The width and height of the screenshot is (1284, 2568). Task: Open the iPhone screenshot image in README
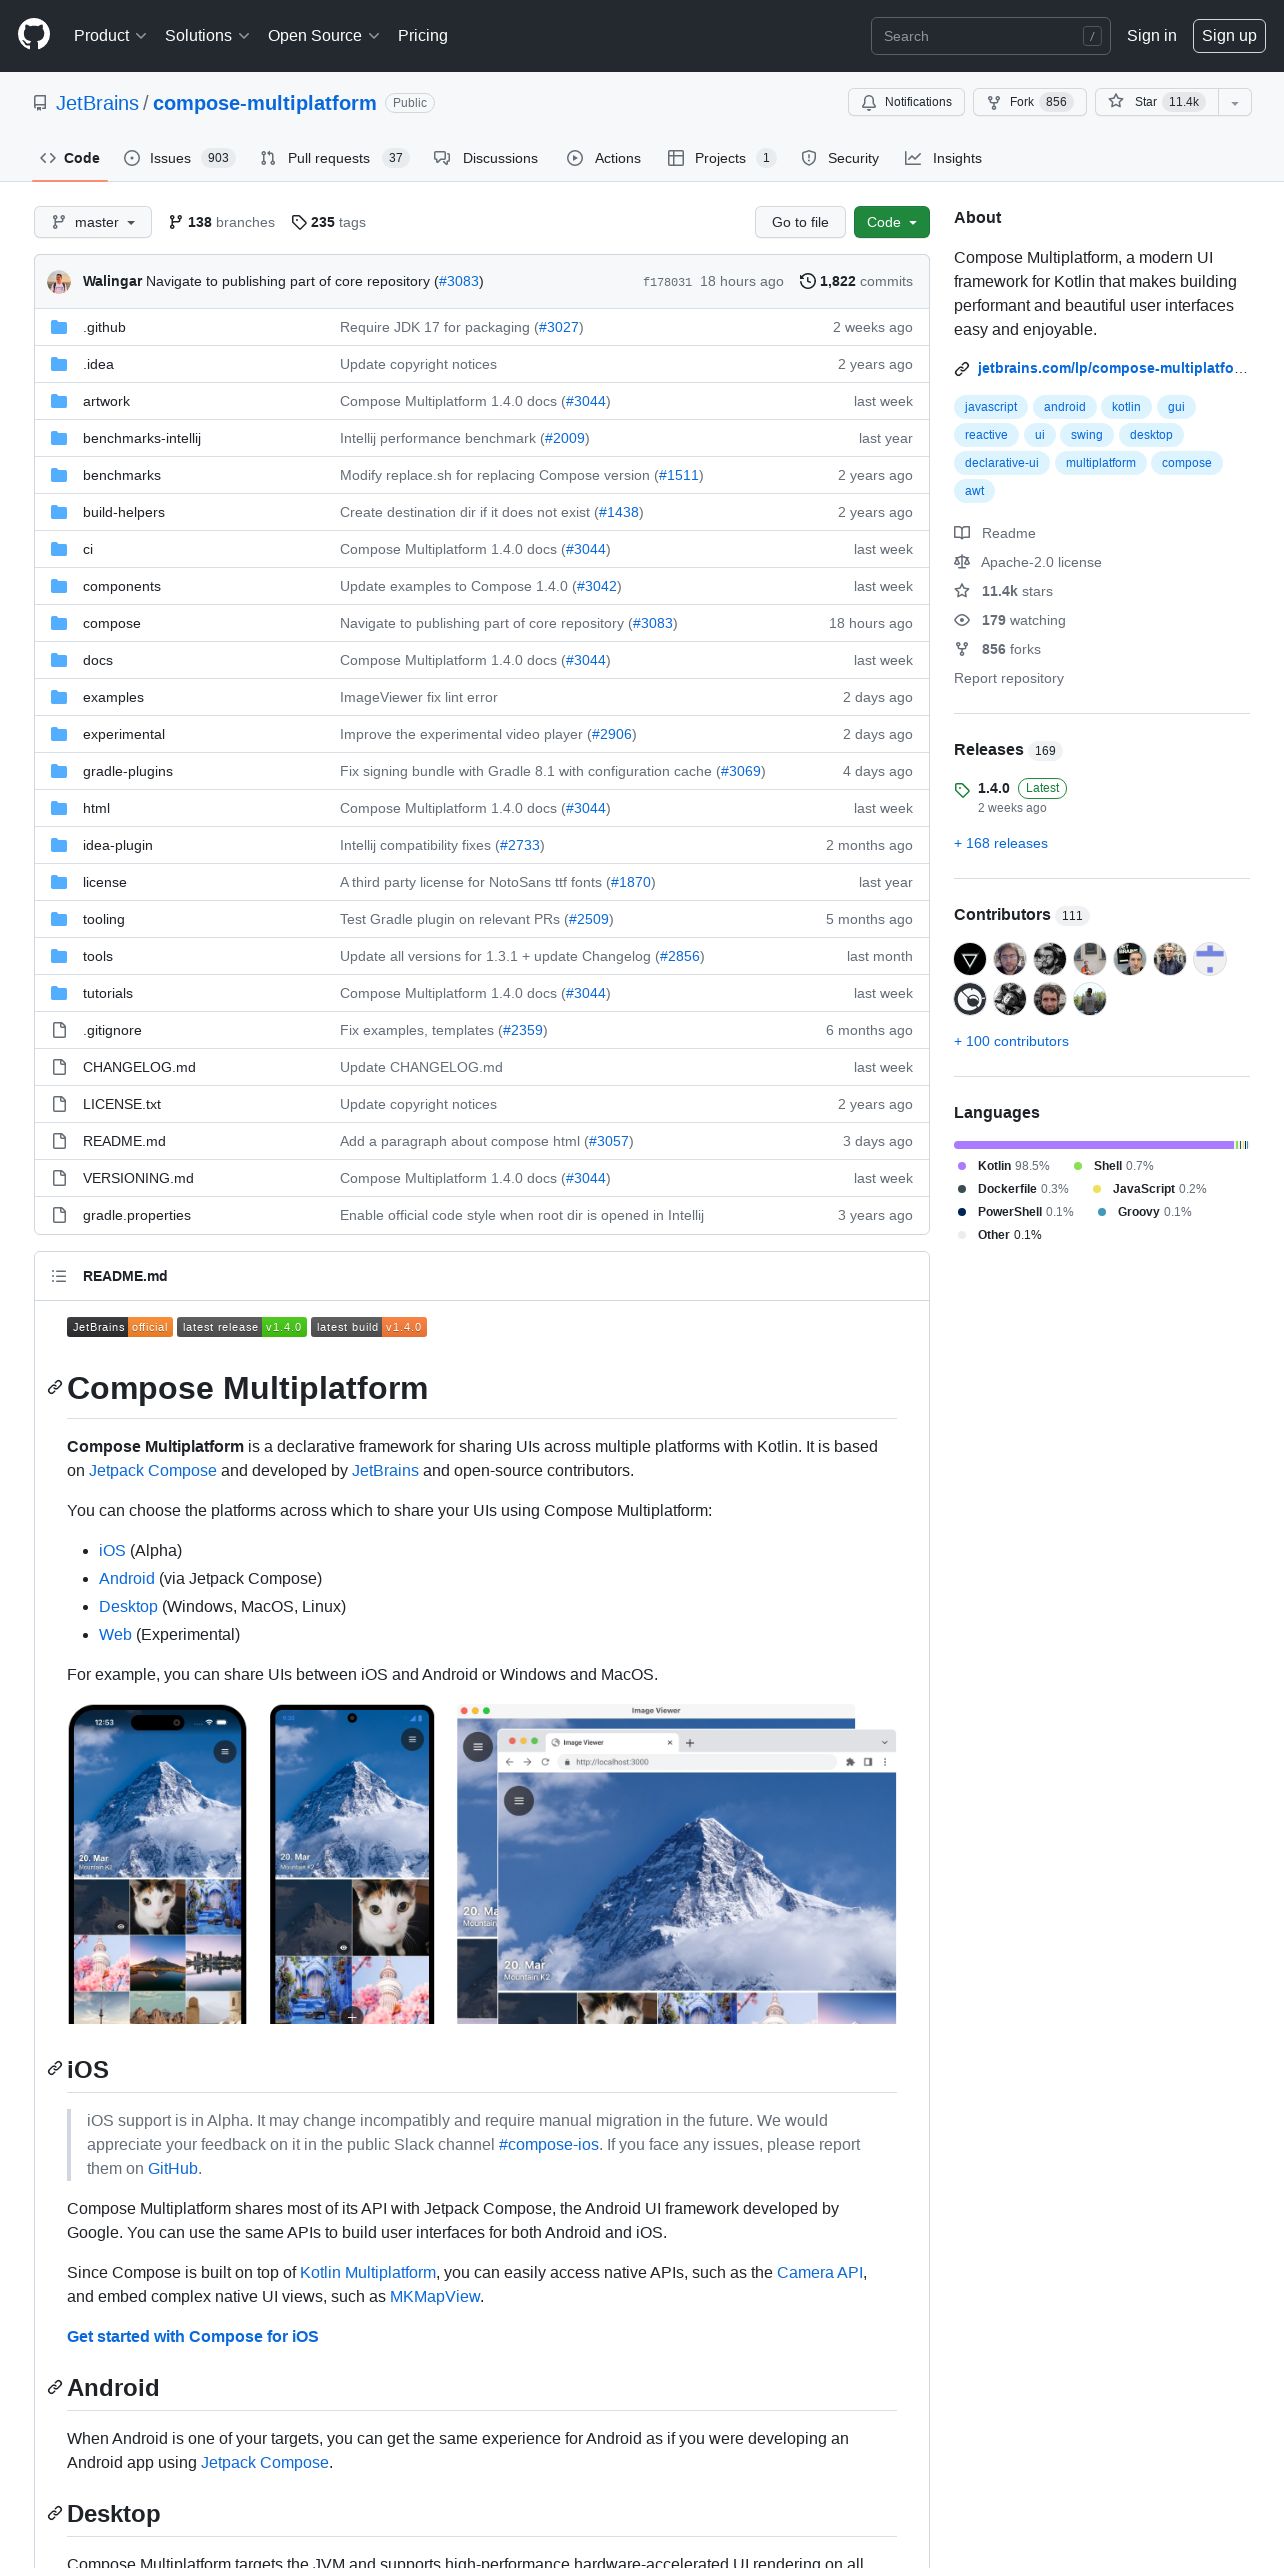pos(157,1864)
